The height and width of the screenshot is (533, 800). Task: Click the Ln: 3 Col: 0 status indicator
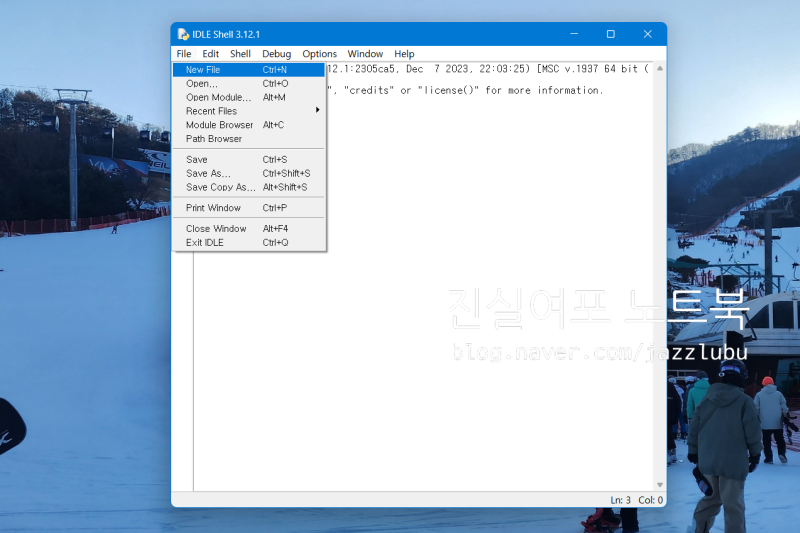[x=636, y=500]
